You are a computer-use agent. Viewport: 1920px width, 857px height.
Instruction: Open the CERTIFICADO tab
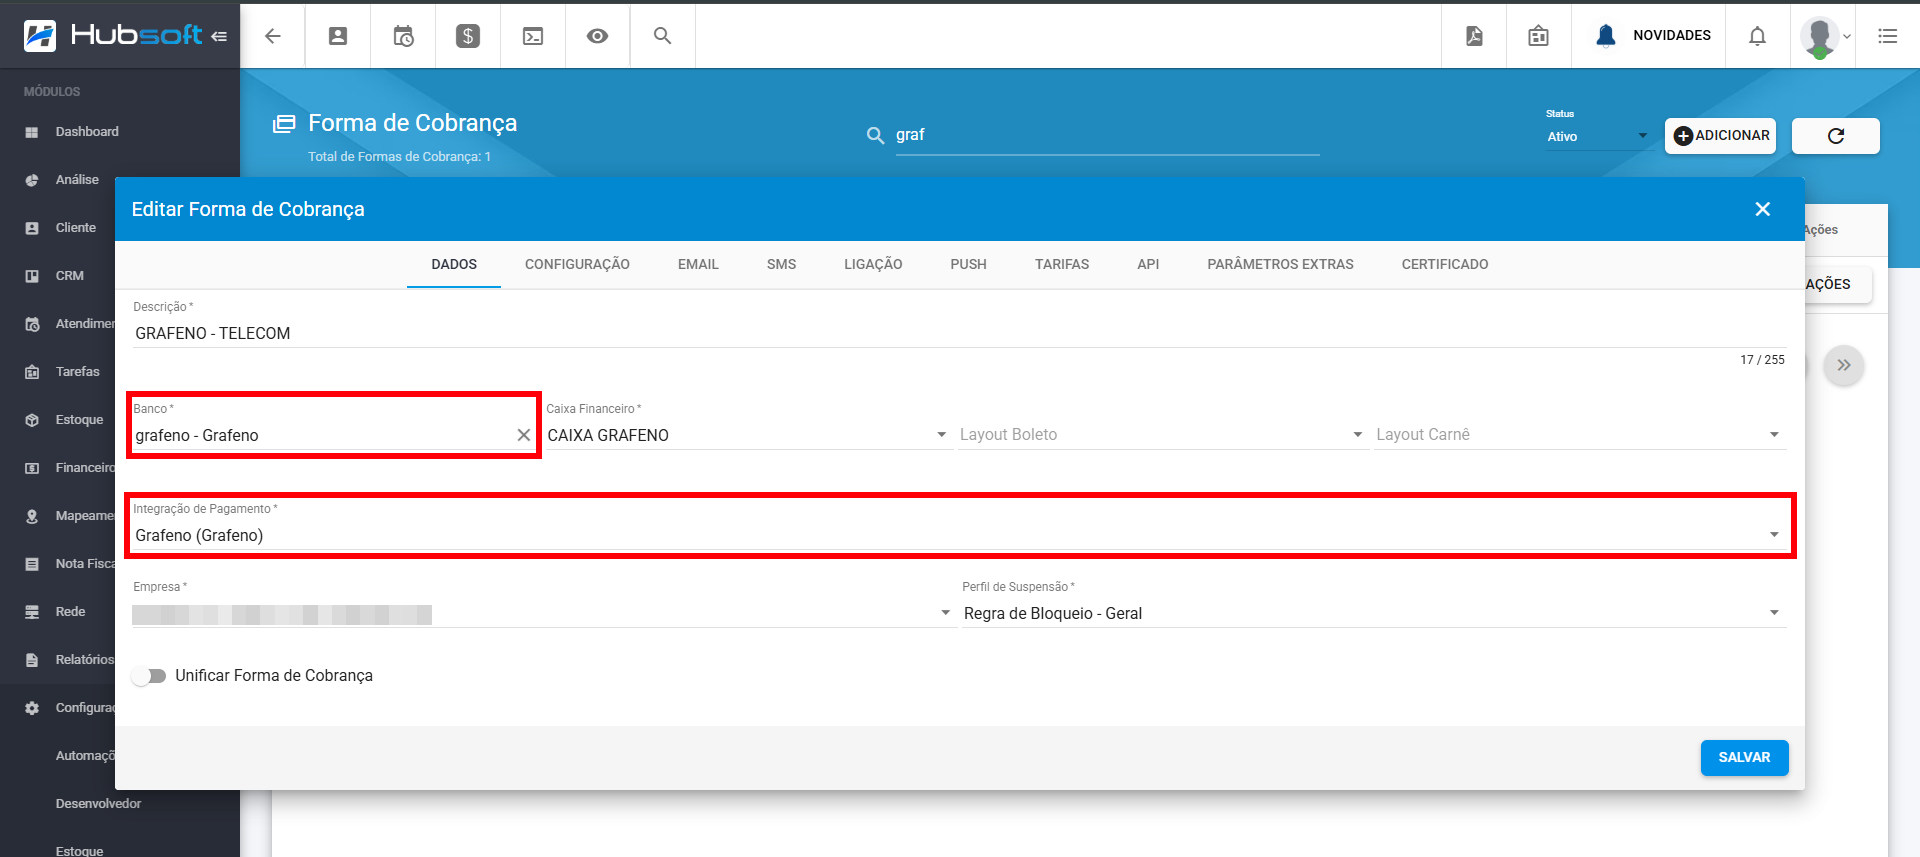(x=1445, y=264)
